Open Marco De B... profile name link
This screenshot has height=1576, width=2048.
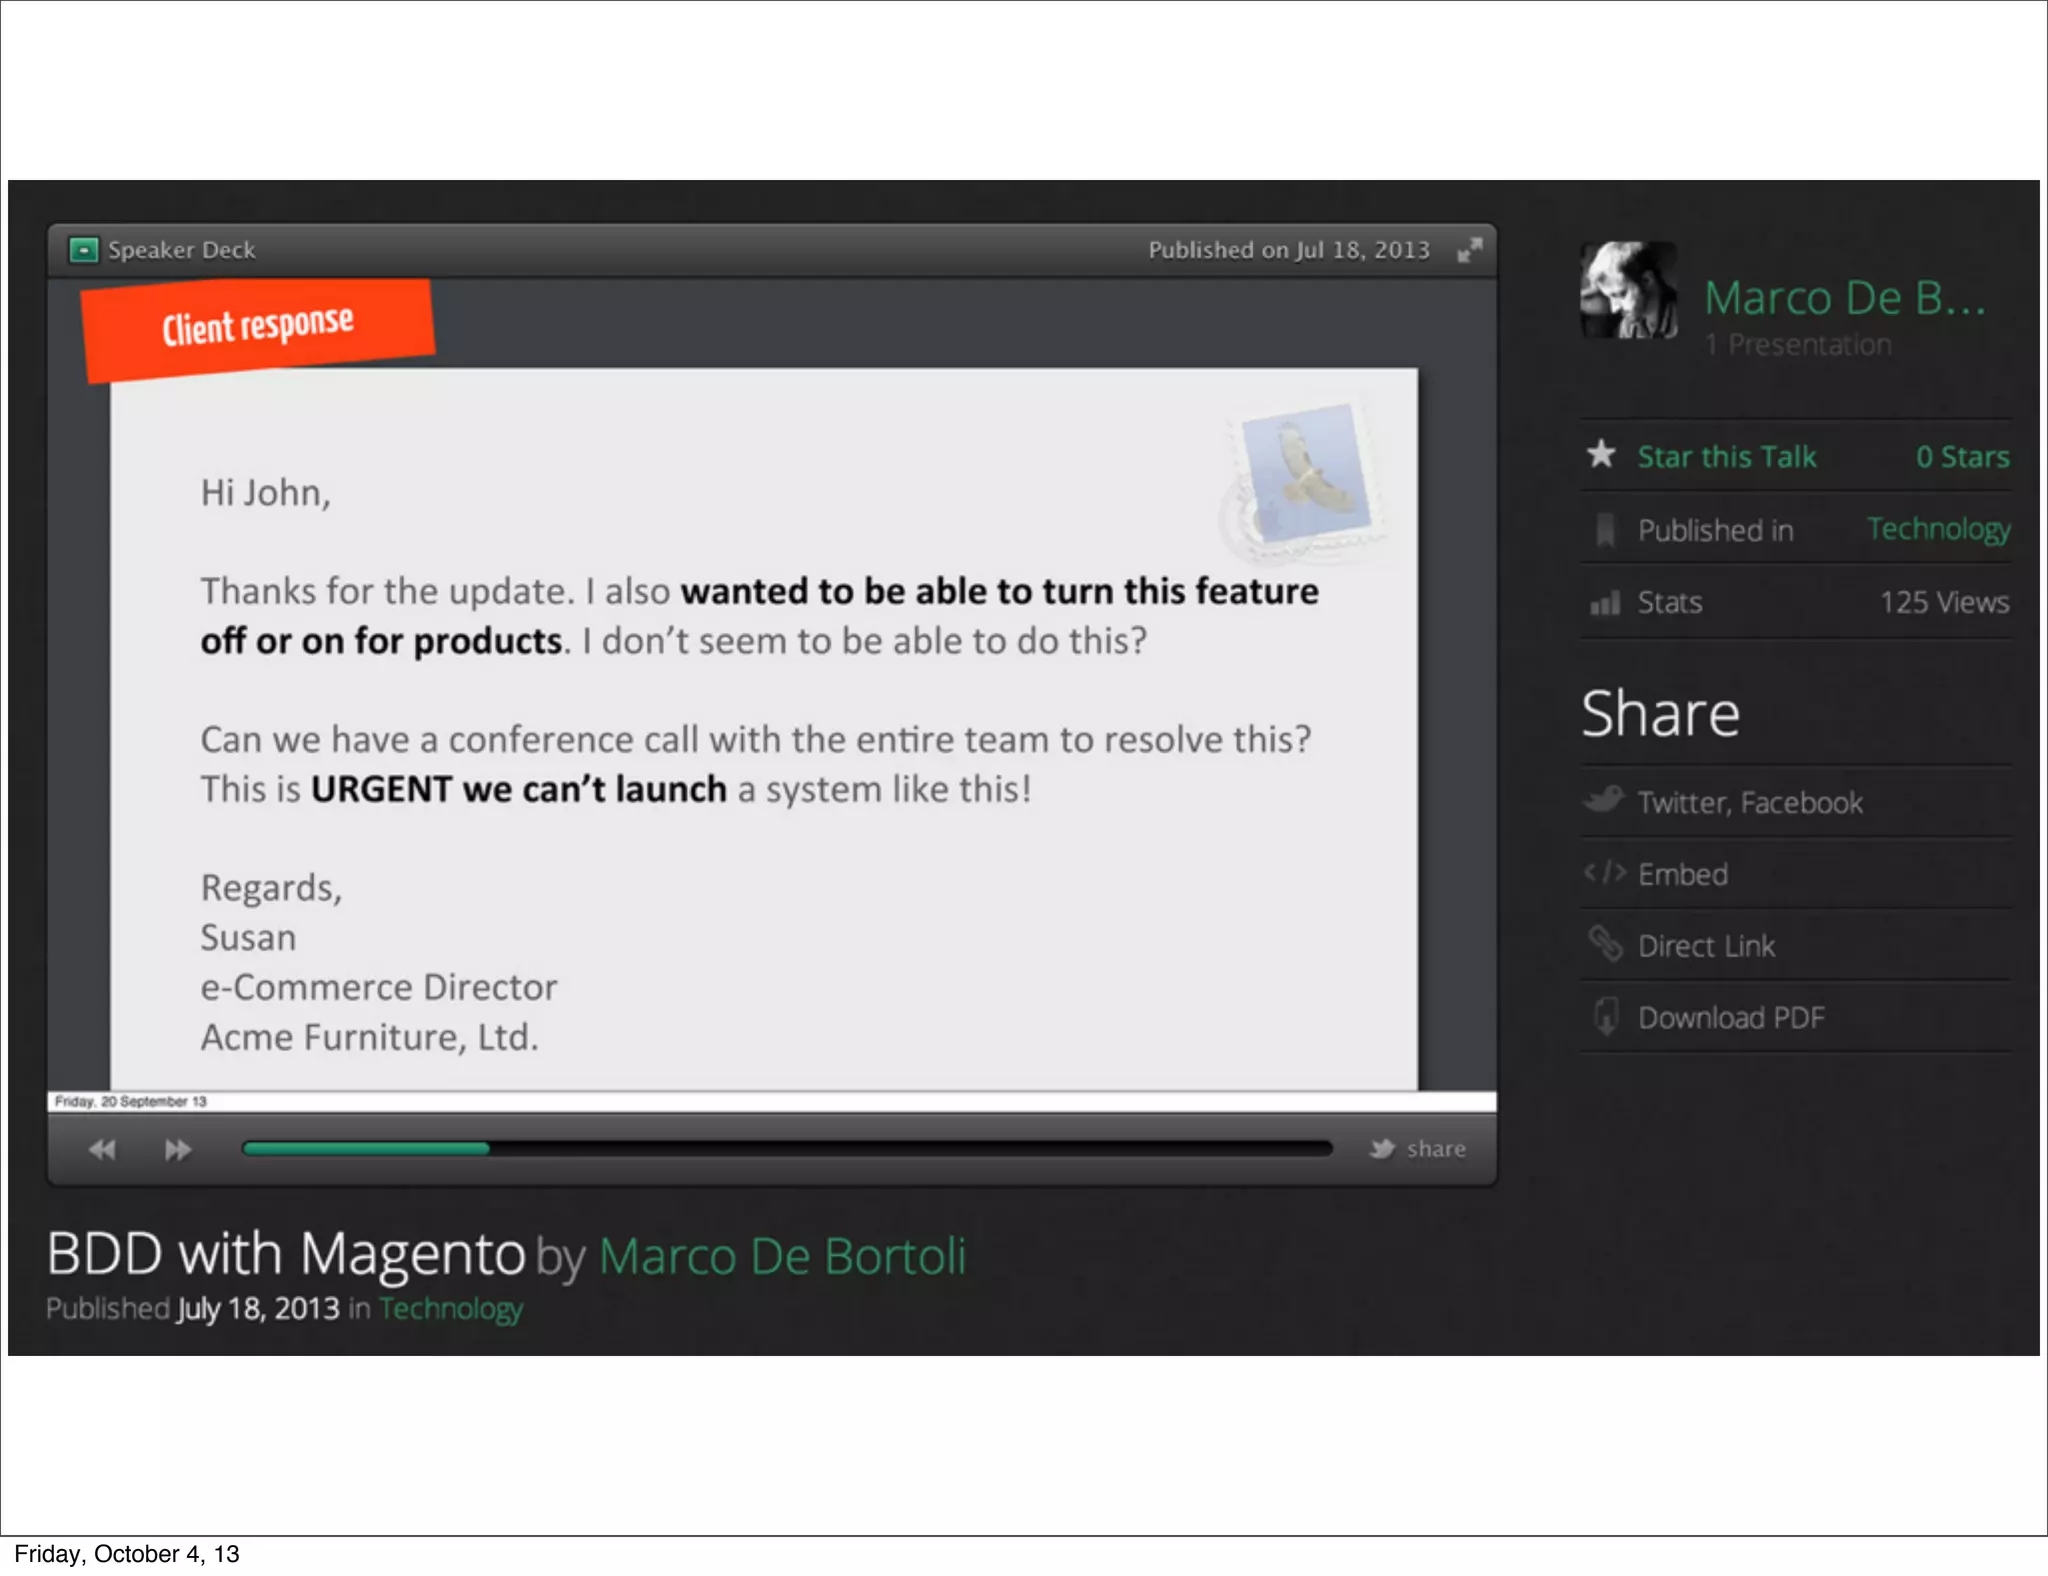click(1844, 298)
